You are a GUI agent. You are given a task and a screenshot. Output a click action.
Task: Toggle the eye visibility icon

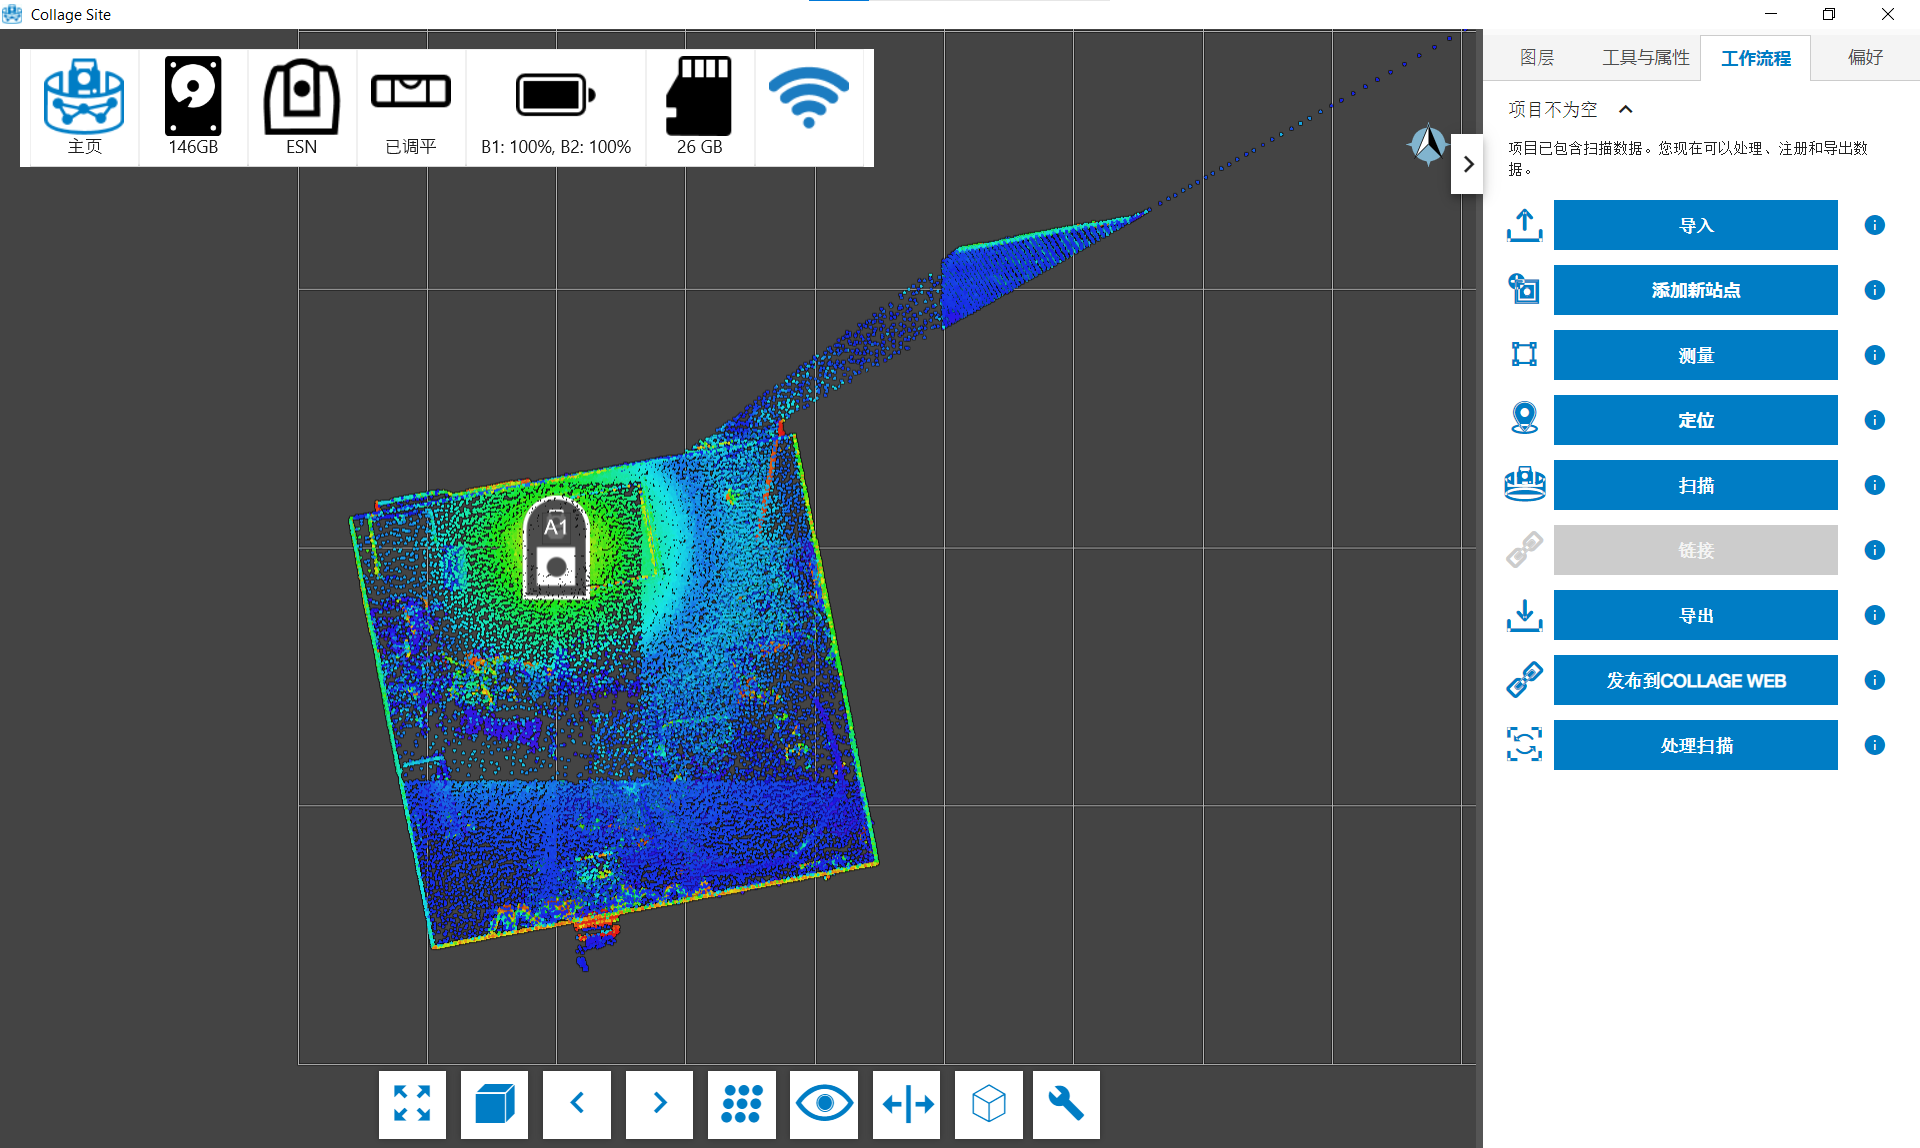point(824,1104)
